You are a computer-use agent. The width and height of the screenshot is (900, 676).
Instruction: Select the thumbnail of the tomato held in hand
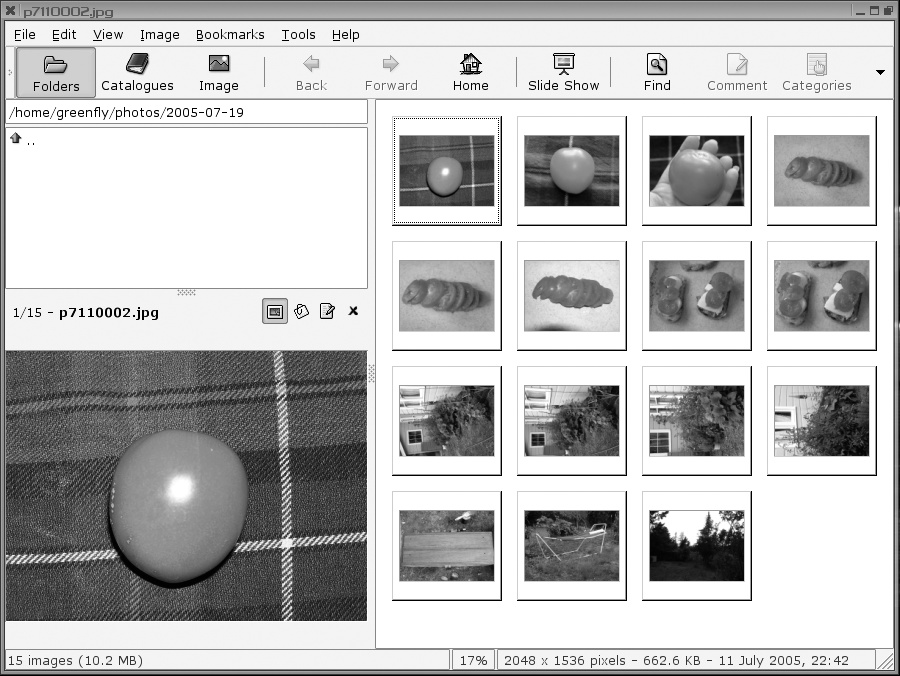[696, 171]
